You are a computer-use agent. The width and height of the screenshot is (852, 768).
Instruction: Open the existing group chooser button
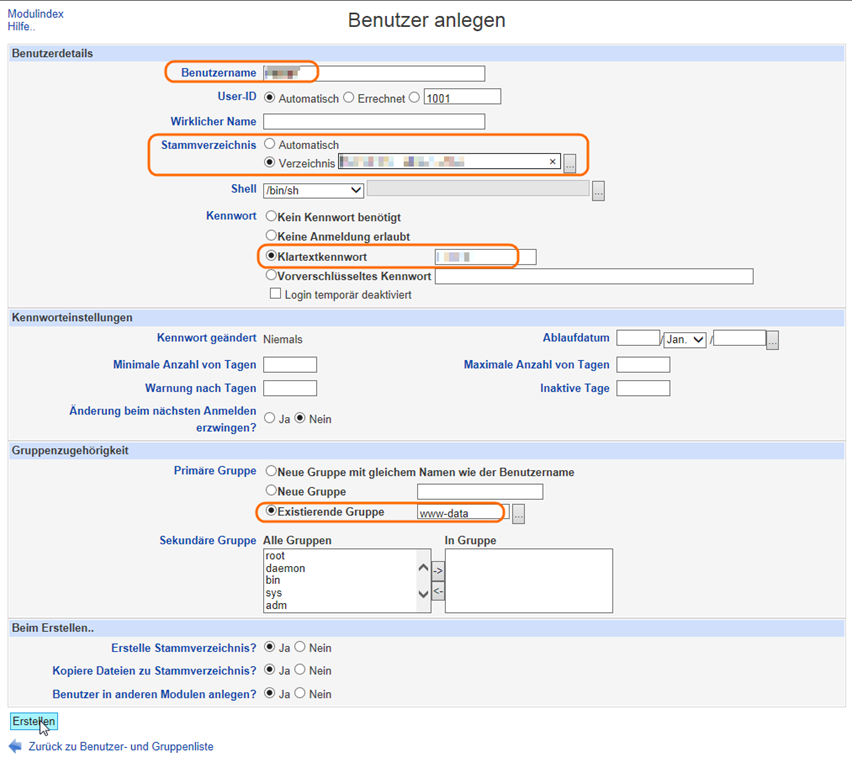[x=518, y=514]
